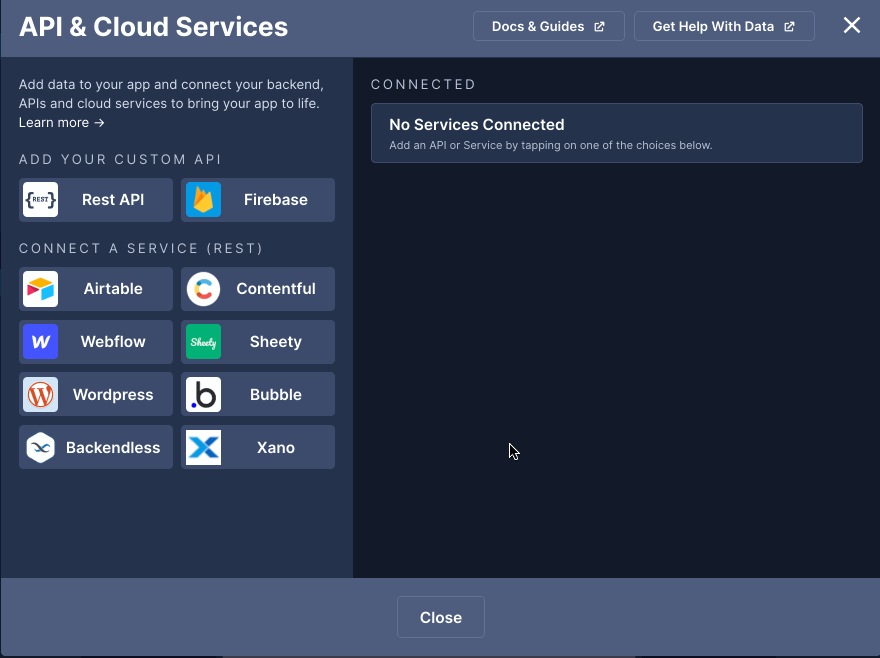Screen dimensions: 880x658
Task: Click the Backendless hexagon icon
Action: point(40,447)
